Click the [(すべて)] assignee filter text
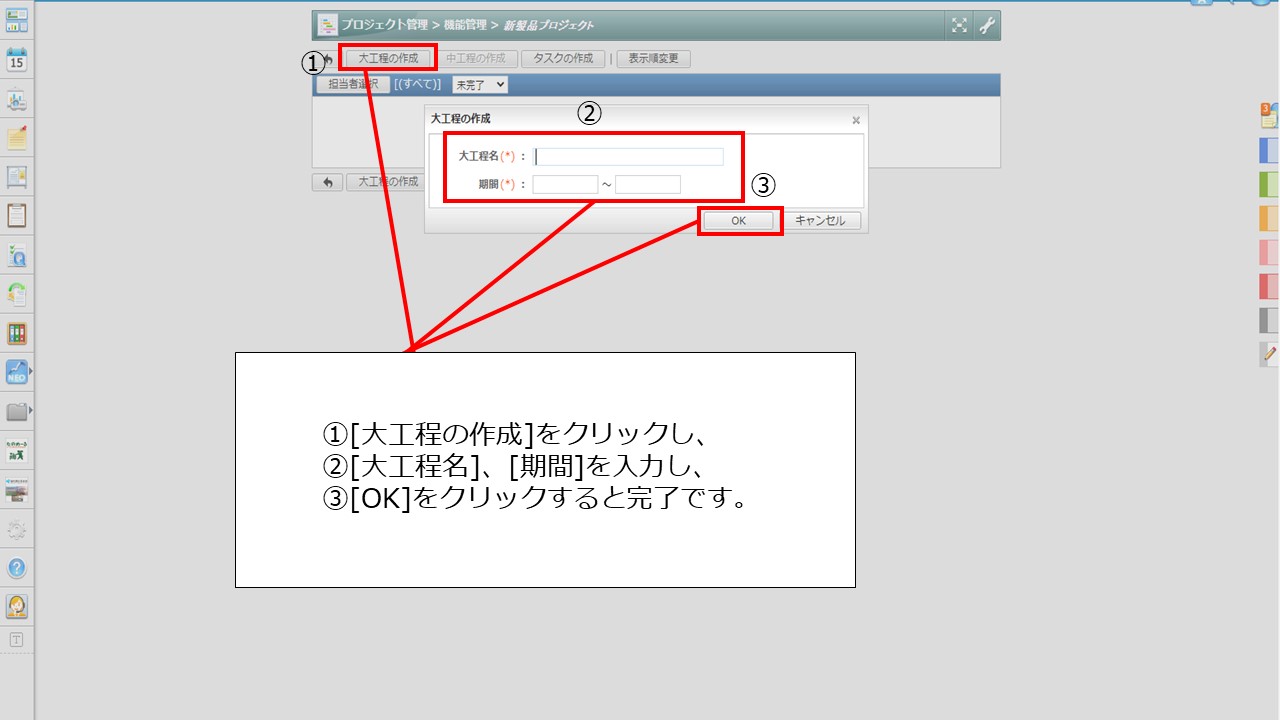Image resolution: width=1280 pixels, height=720 pixels. pos(418,85)
